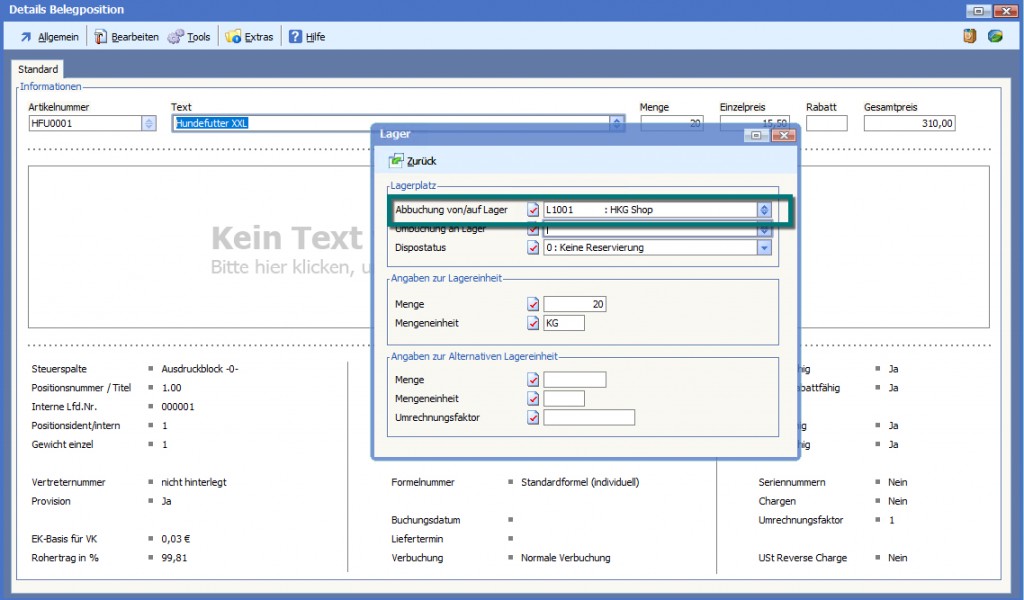The height and width of the screenshot is (600, 1024).
Task: Click the Mengeneinheit field containing KG
Action: (x=564, y=323)
